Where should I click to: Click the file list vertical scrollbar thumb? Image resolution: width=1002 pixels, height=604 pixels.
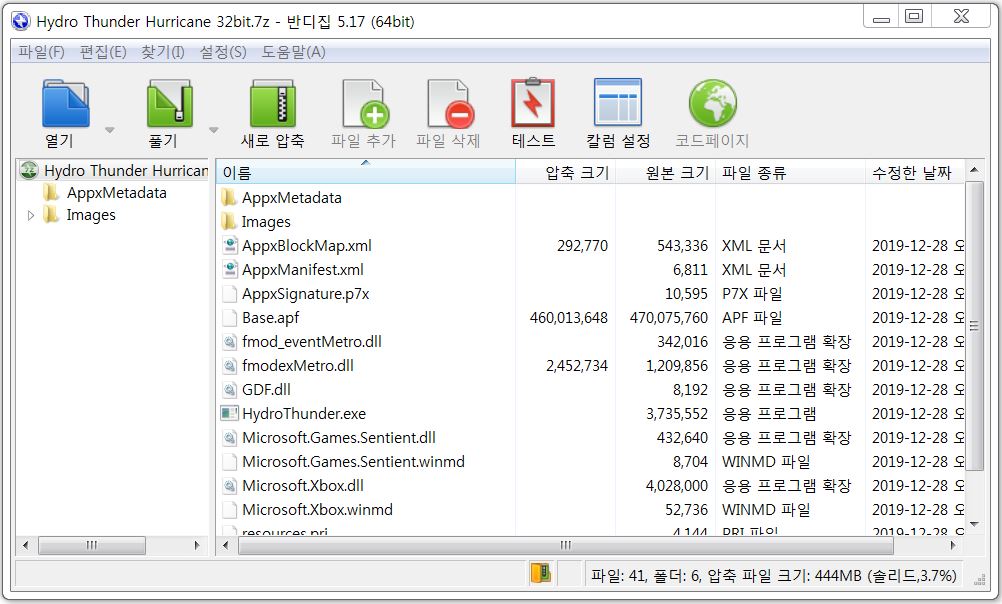coord(974,326)
